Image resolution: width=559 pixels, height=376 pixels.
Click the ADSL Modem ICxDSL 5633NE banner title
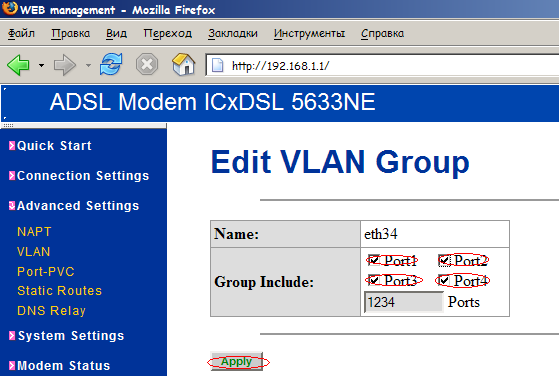point(212,102)
